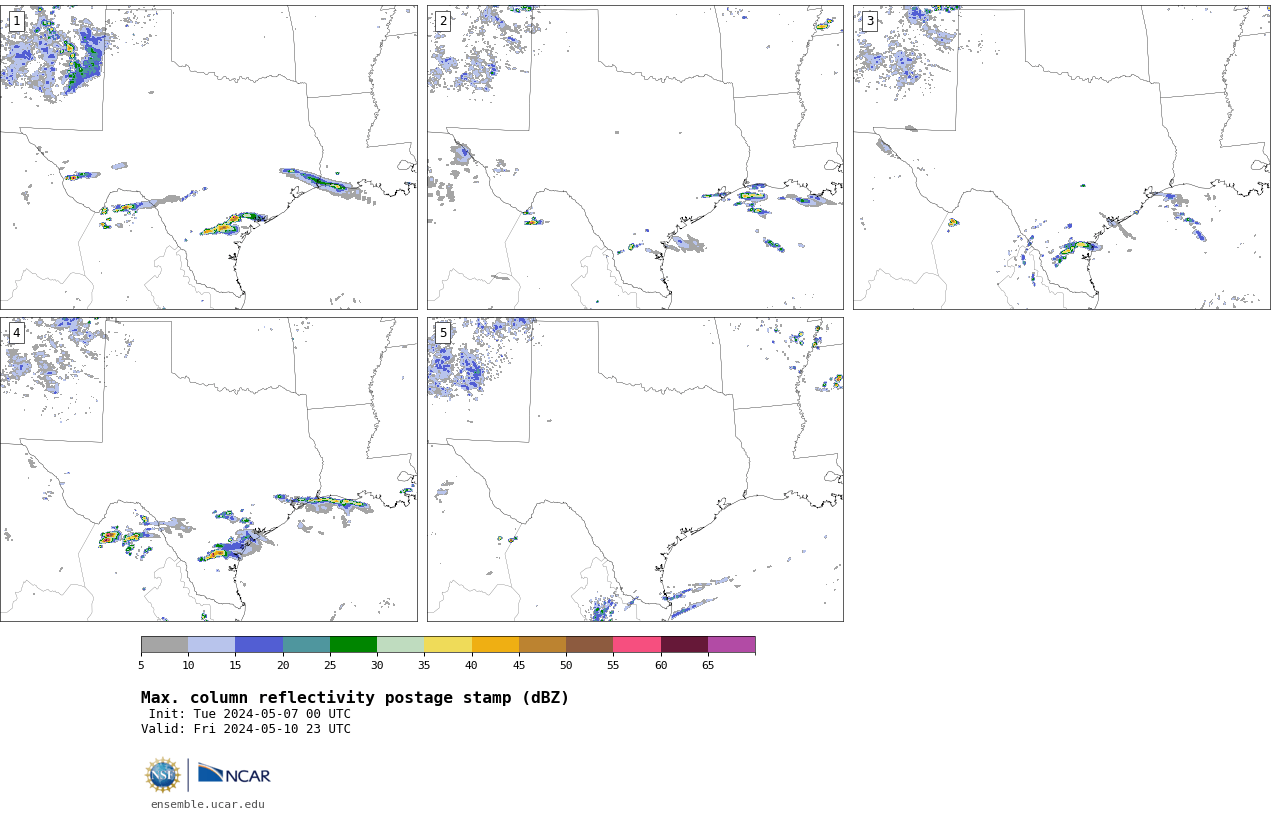The image size is (1280, 815).
Task: Click the panel label number 3
Action: [869, 21]
